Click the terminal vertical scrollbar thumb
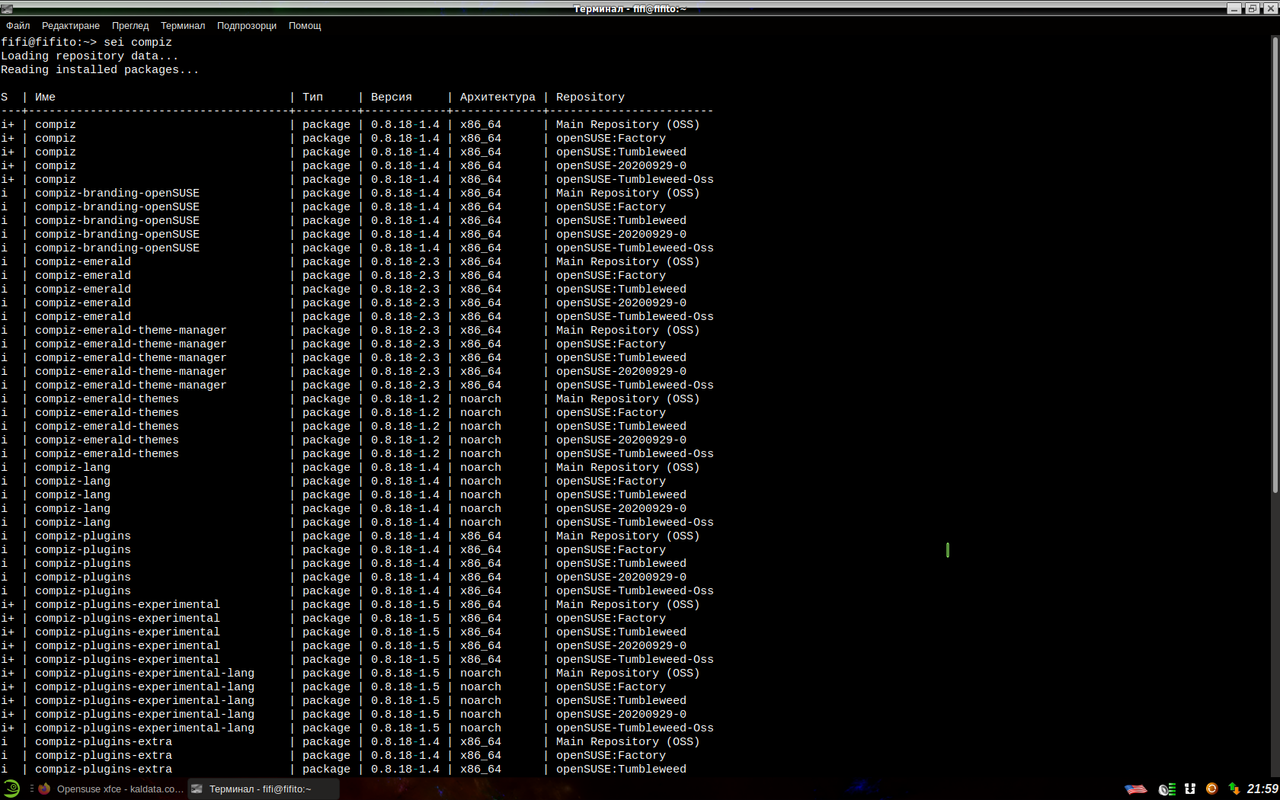Viewport: 1280px width, 800px height. (1275, 265)
